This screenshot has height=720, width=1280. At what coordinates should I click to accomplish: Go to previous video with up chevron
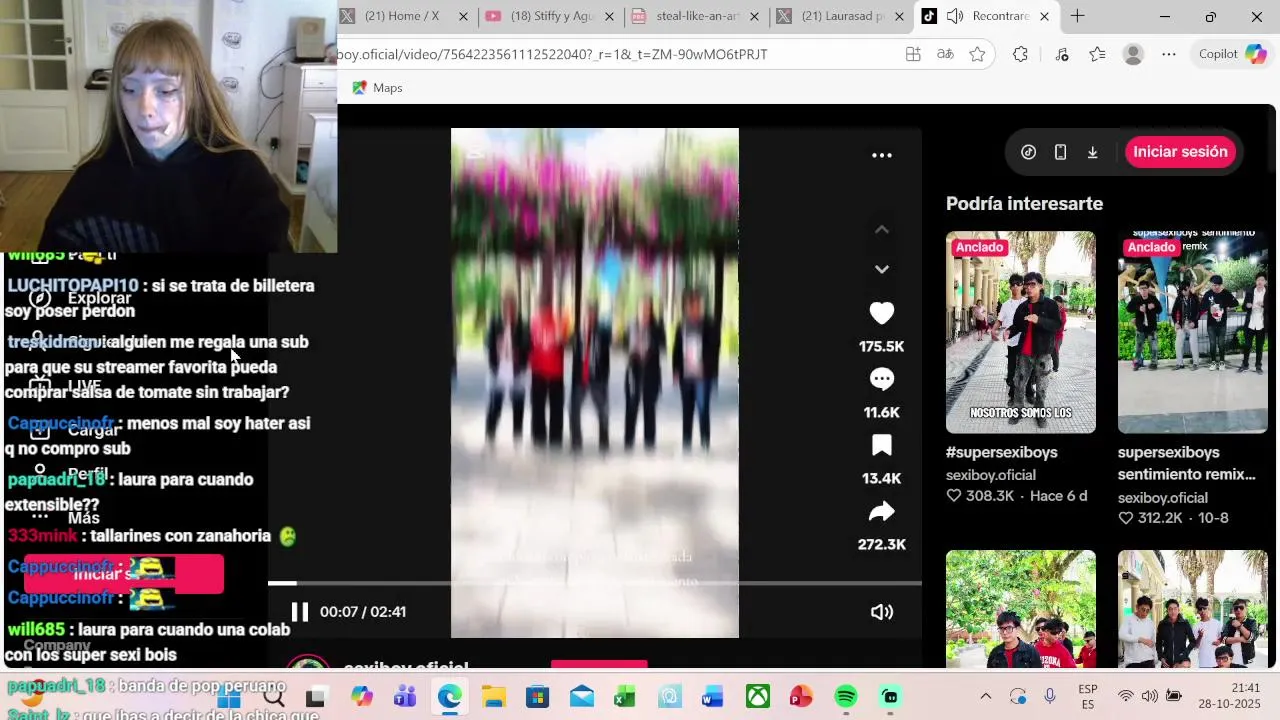click(881, 230)
